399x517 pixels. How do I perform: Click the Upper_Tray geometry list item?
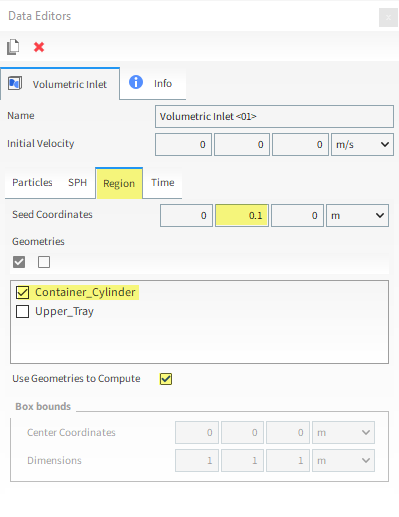[x=64, y=312]
